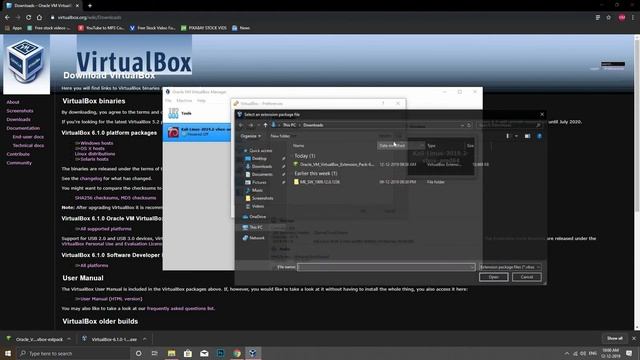Screen dimensions: 640x360
Task: Click the Cancel button in file dialog
Action: pyautogui.click(x=527, y=277)
